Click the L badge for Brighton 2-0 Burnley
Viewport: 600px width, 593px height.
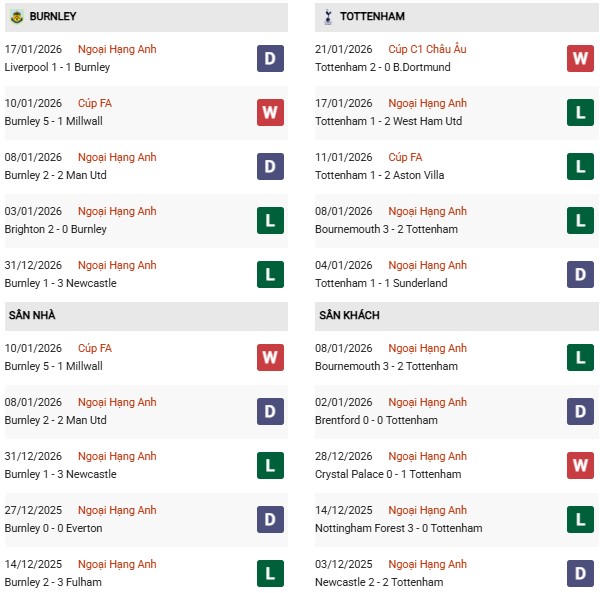pos(270,221)
